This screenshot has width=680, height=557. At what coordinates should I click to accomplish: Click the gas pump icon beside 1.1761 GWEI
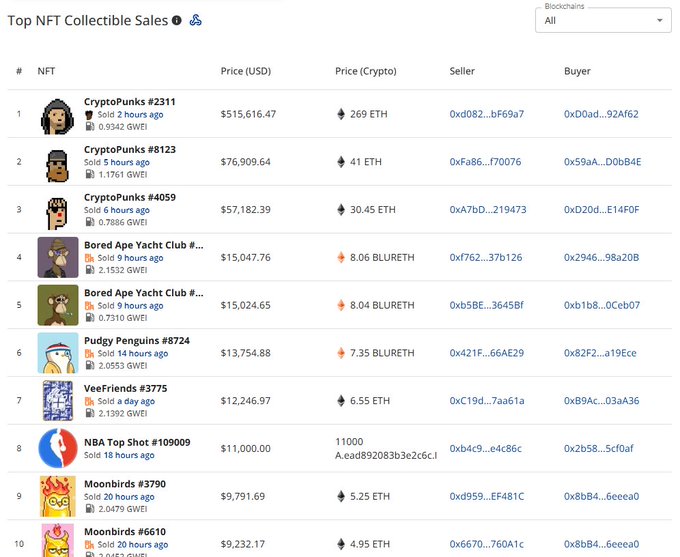(x=90, y=174)
